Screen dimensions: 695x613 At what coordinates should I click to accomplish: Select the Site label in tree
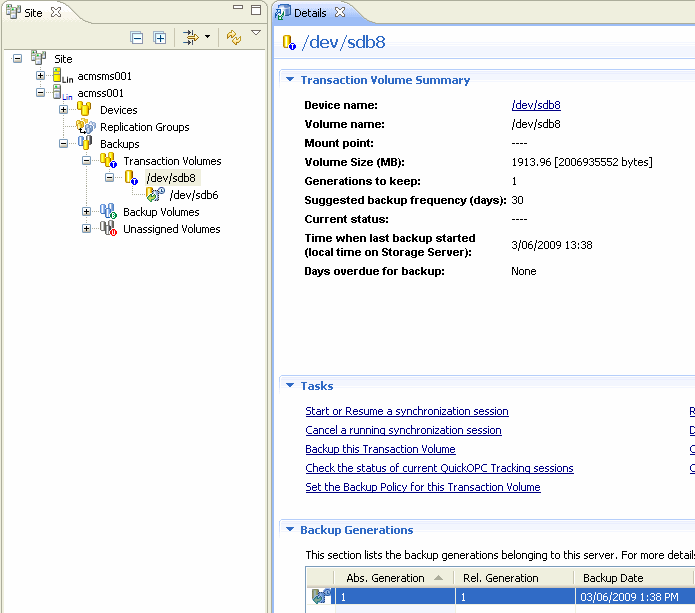coord(63,59)
